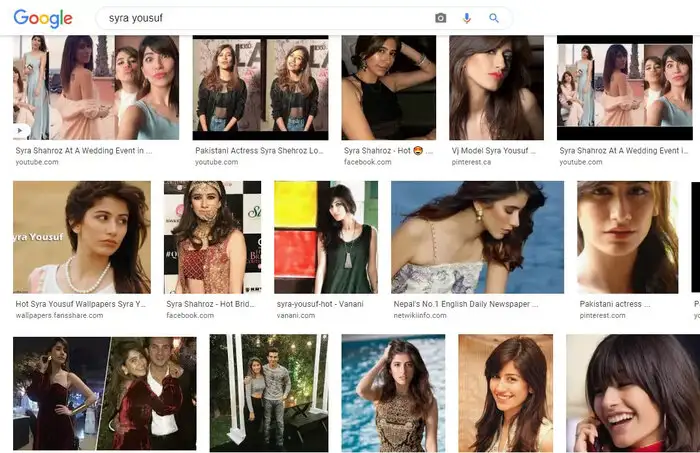
Task: Open 'syra-yousuf-hot - Vanani' result title
Action: (x=320, y=304)
